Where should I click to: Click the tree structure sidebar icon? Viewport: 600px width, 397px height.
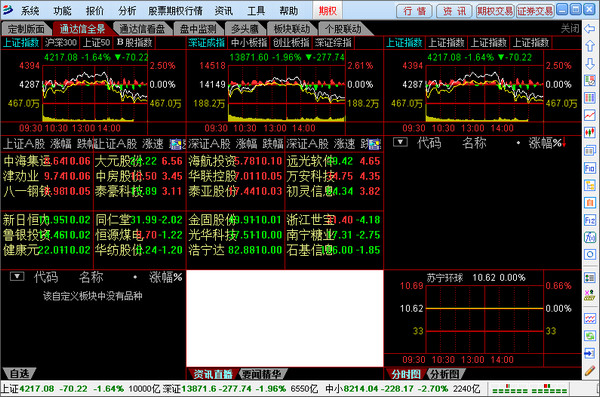(x=590, y=185)
